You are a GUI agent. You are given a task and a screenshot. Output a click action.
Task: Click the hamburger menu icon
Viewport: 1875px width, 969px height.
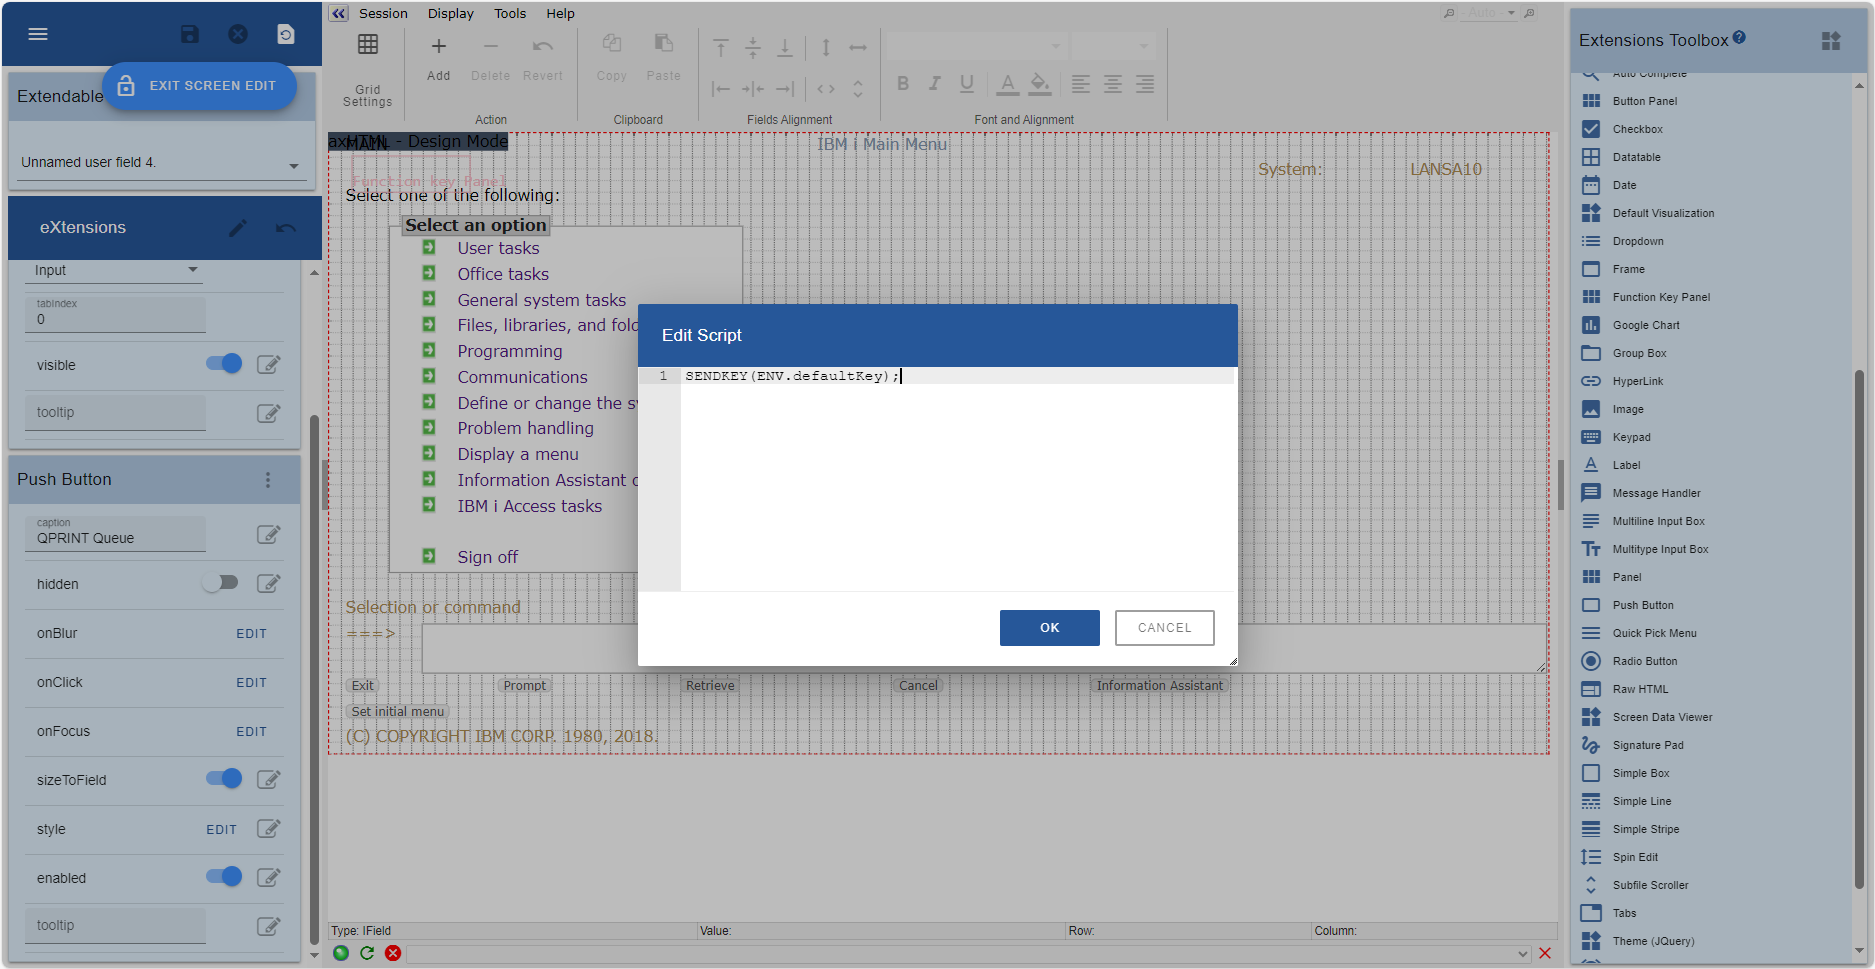pos(38,34)
